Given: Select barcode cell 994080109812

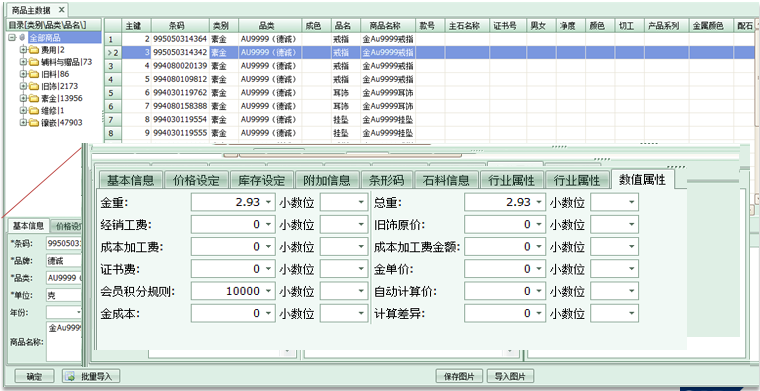Looking at the screenshot, I should point(180,79).
